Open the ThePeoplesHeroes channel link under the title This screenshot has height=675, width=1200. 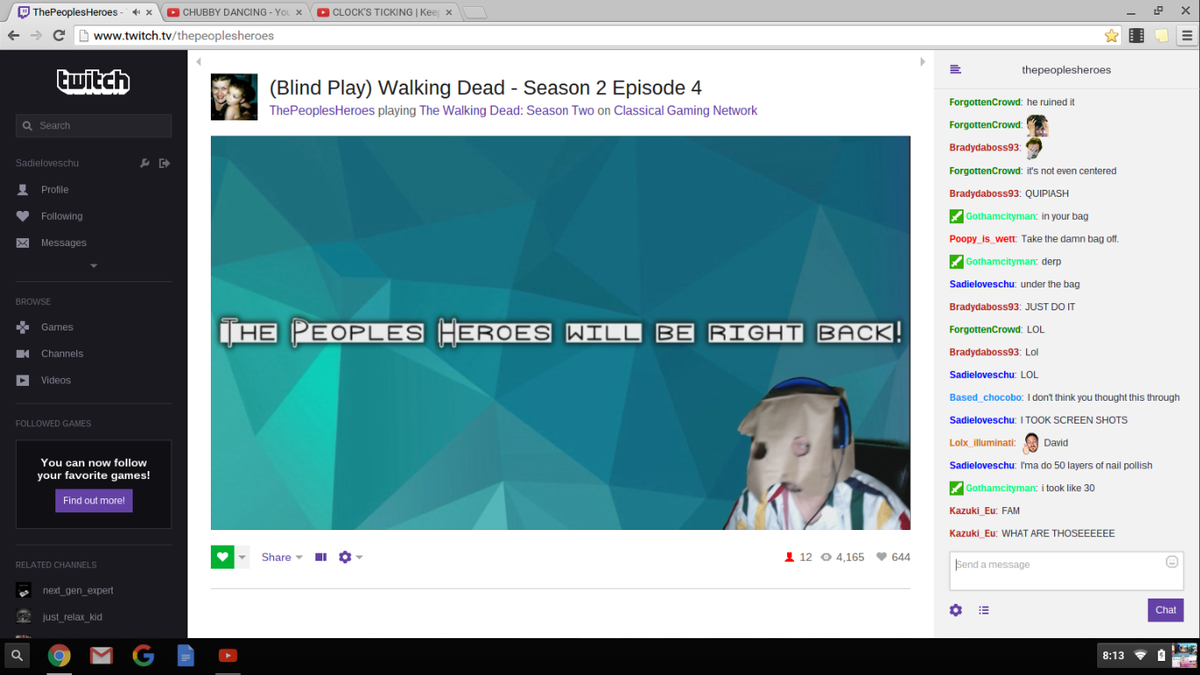[x=322, y=111]
